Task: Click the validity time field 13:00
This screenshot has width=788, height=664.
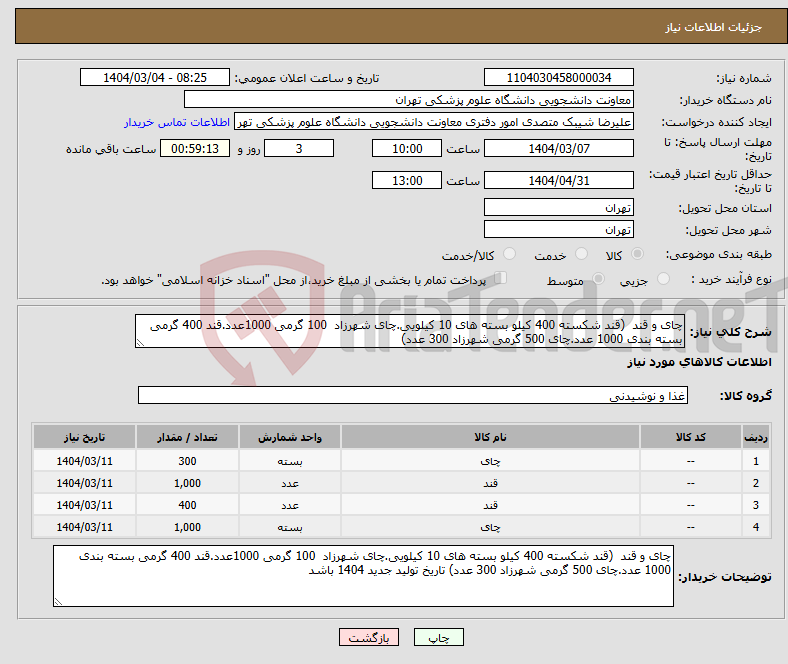Action: (x=407, y=180)
